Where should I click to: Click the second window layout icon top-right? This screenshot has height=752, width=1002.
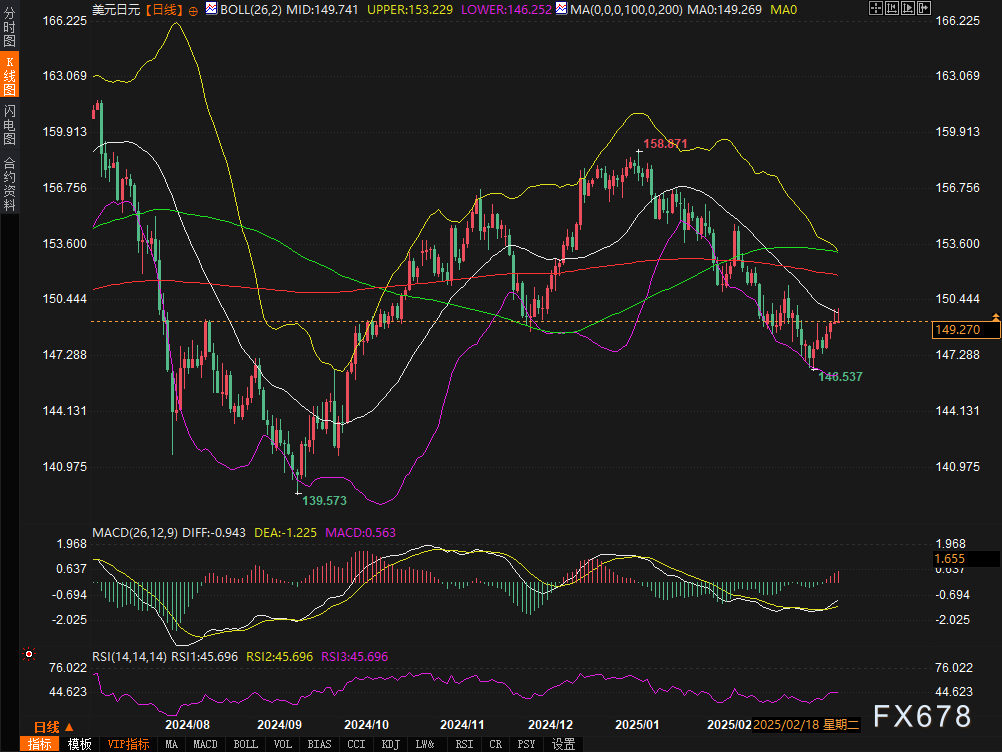(x=891, y=8)
